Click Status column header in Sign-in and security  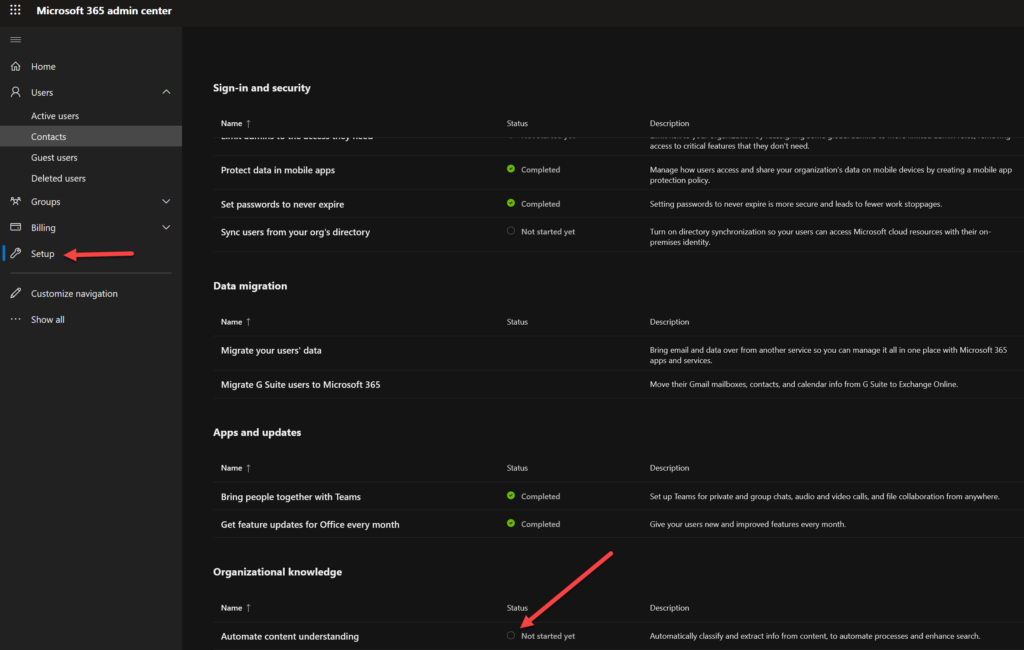(x=517, y=123)
